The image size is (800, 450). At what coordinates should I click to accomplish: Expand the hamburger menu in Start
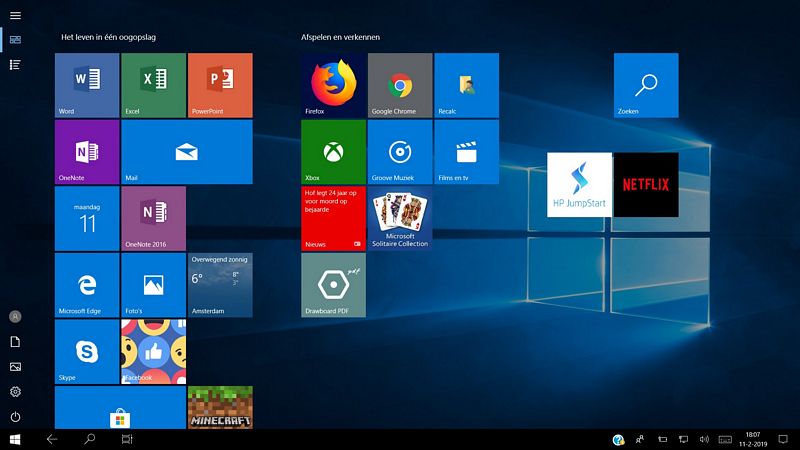pos(15,15)
